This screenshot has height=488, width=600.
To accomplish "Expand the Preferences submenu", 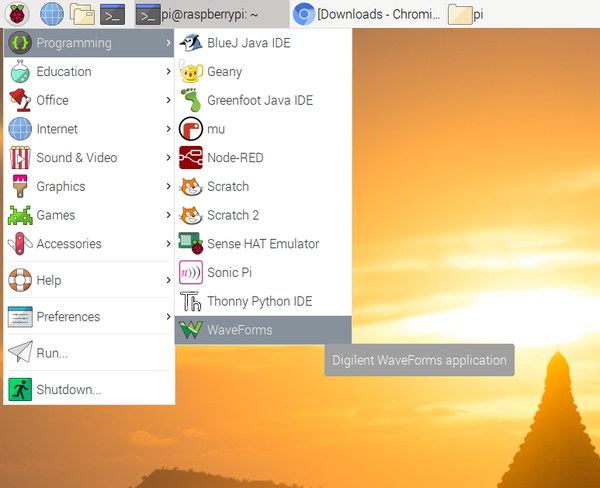I will pyautogui.click(x=68, y=316).
